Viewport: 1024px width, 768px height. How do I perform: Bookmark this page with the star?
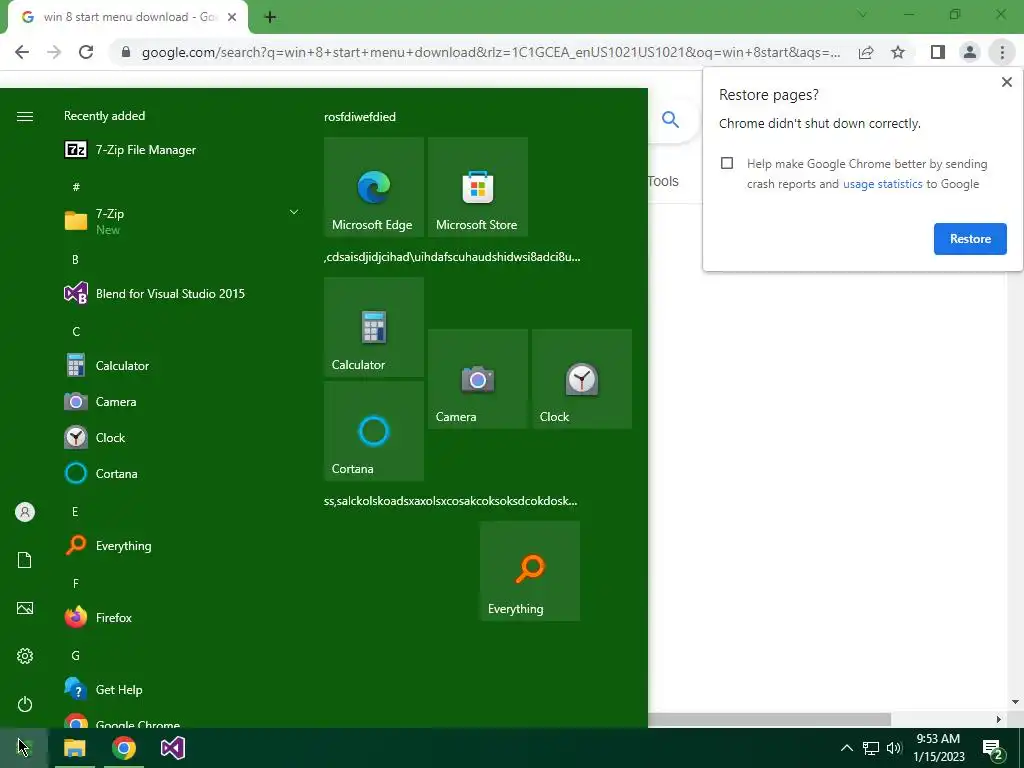pyautogui.click(x=898, y=52)
